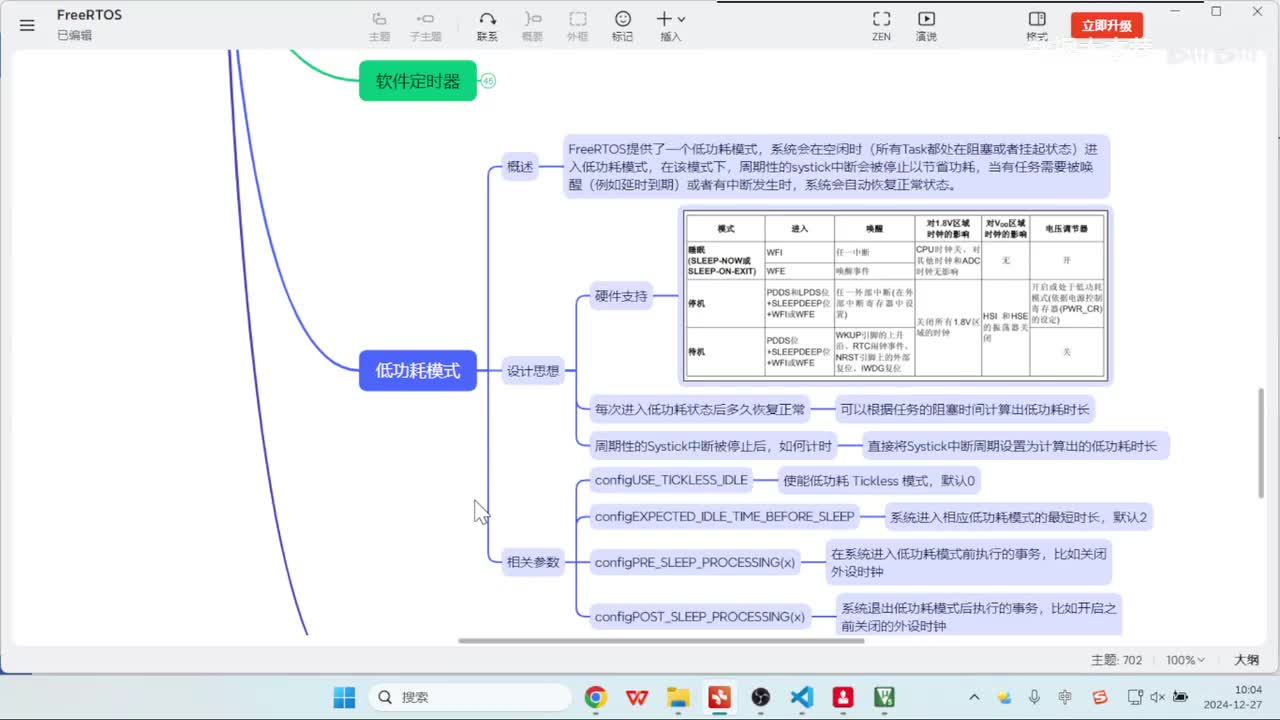Select the 硬件支持 node
This screenshot has height=720, width=1280.
pyautogui.click(x=621, y=296)
